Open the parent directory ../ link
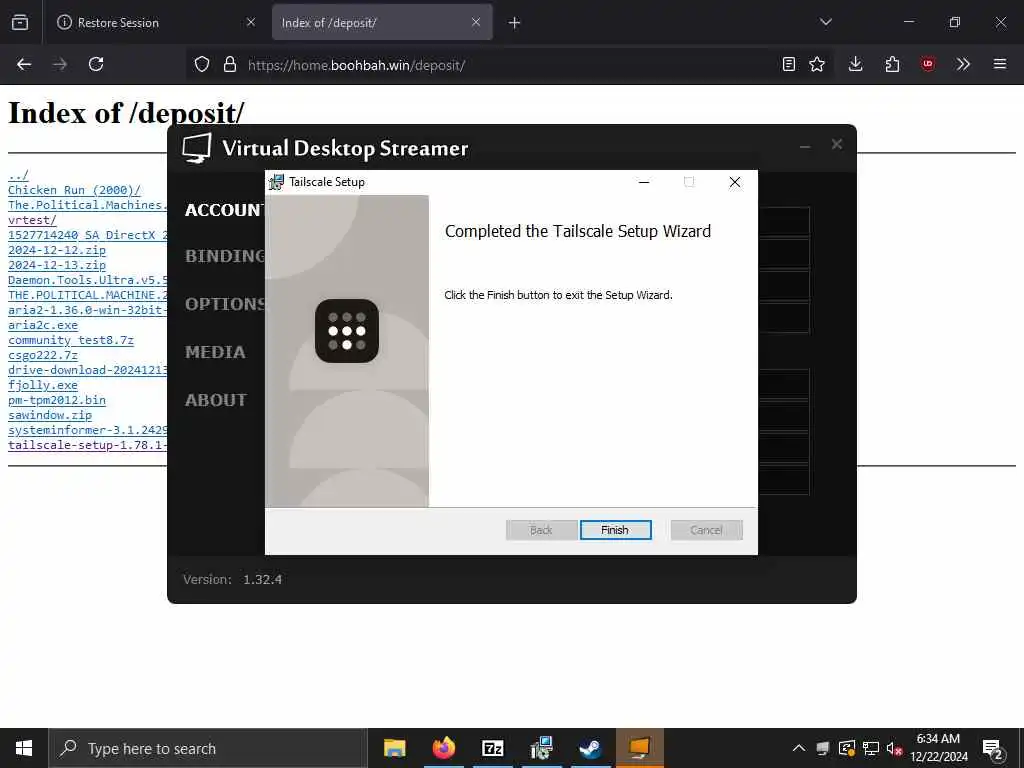 coord(18,175)
